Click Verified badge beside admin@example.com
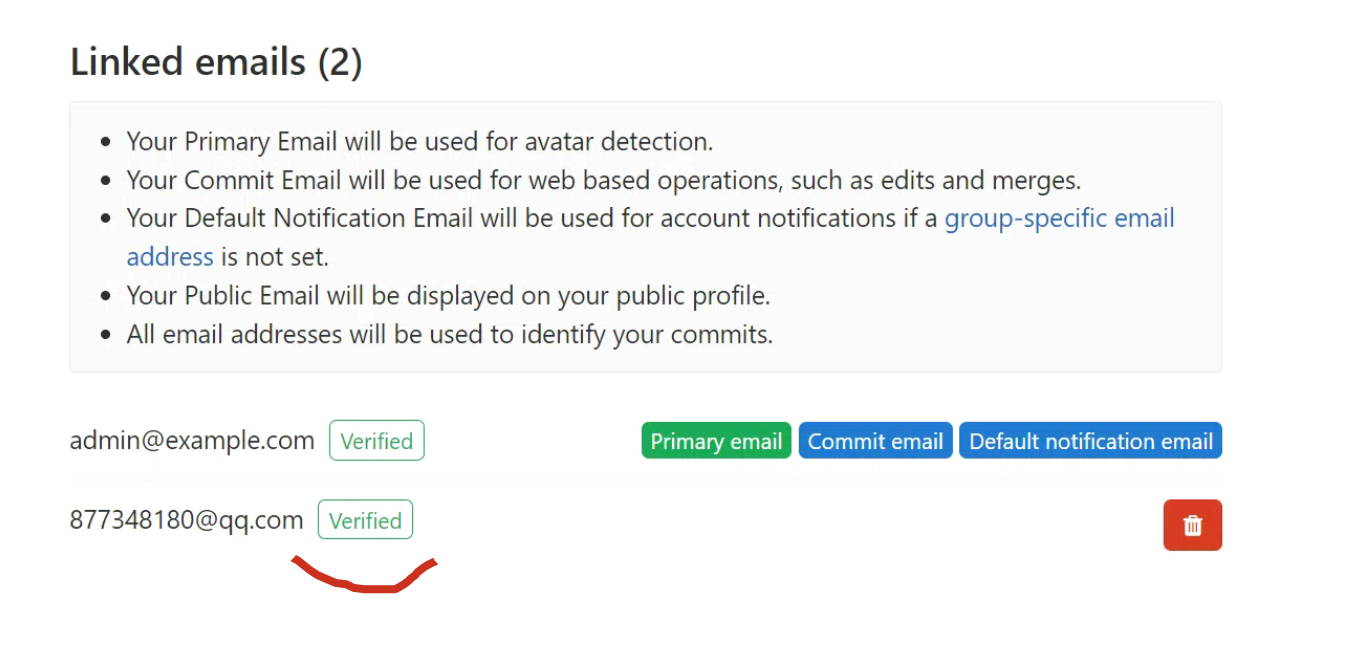 point(376,441)
